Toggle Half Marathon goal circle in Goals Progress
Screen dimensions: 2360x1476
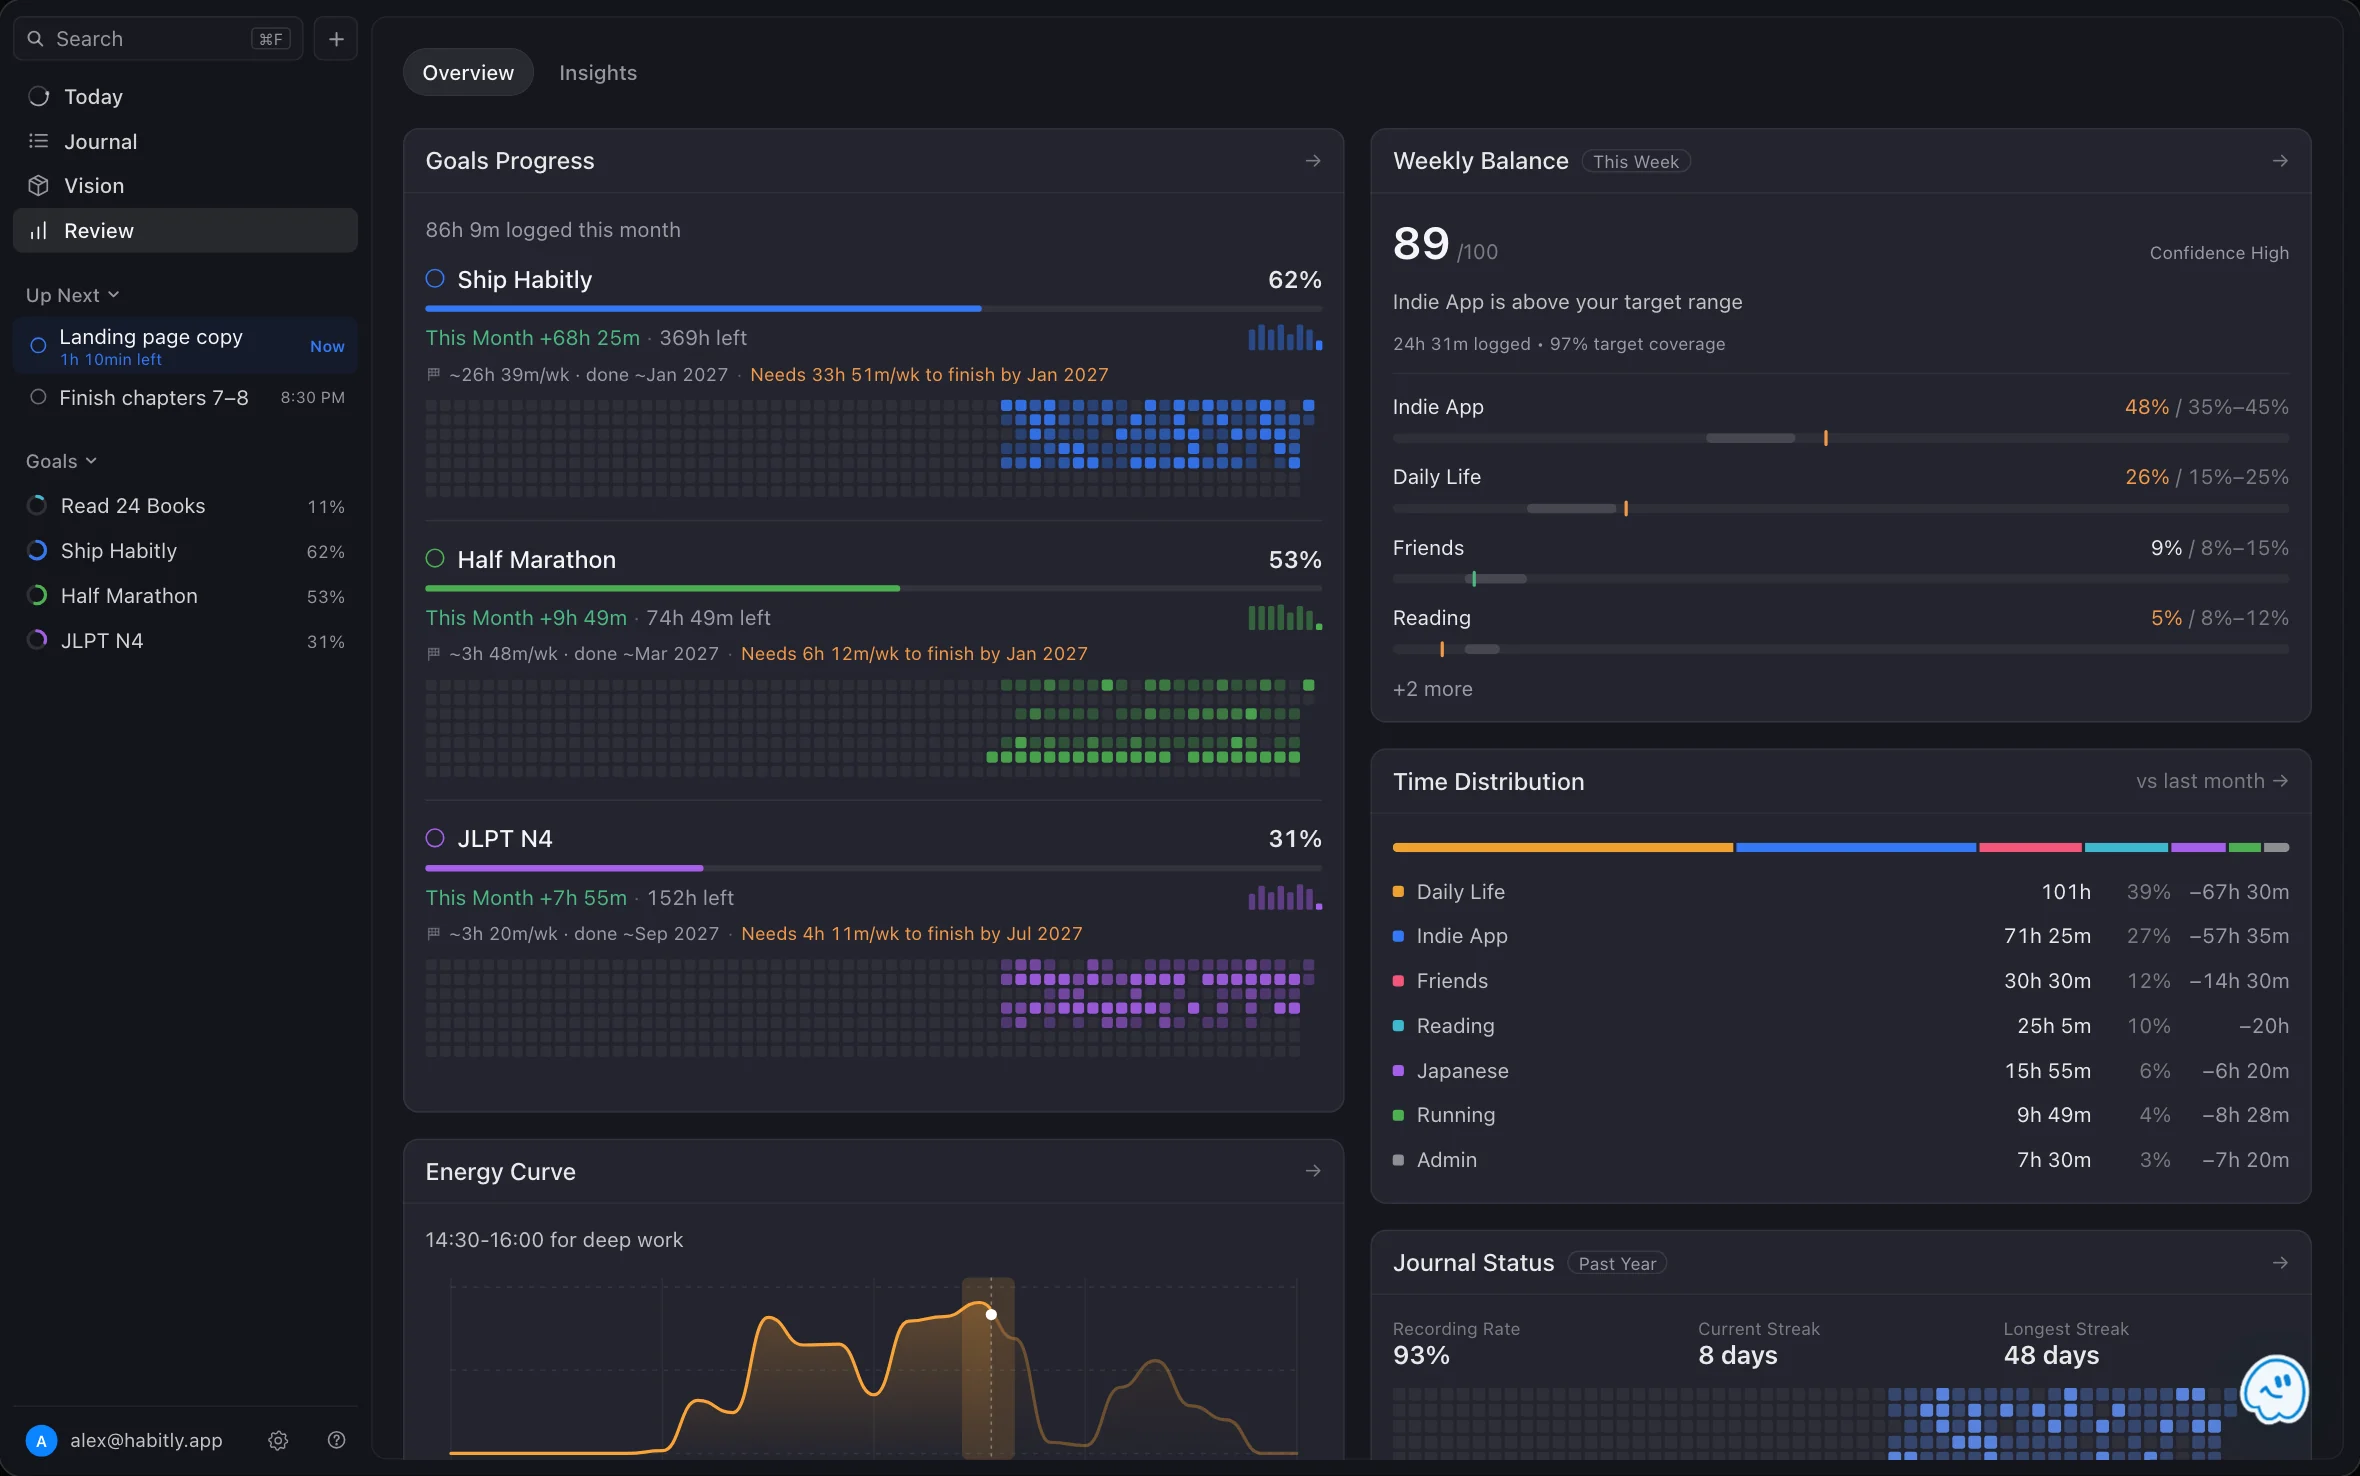[435, 559]
